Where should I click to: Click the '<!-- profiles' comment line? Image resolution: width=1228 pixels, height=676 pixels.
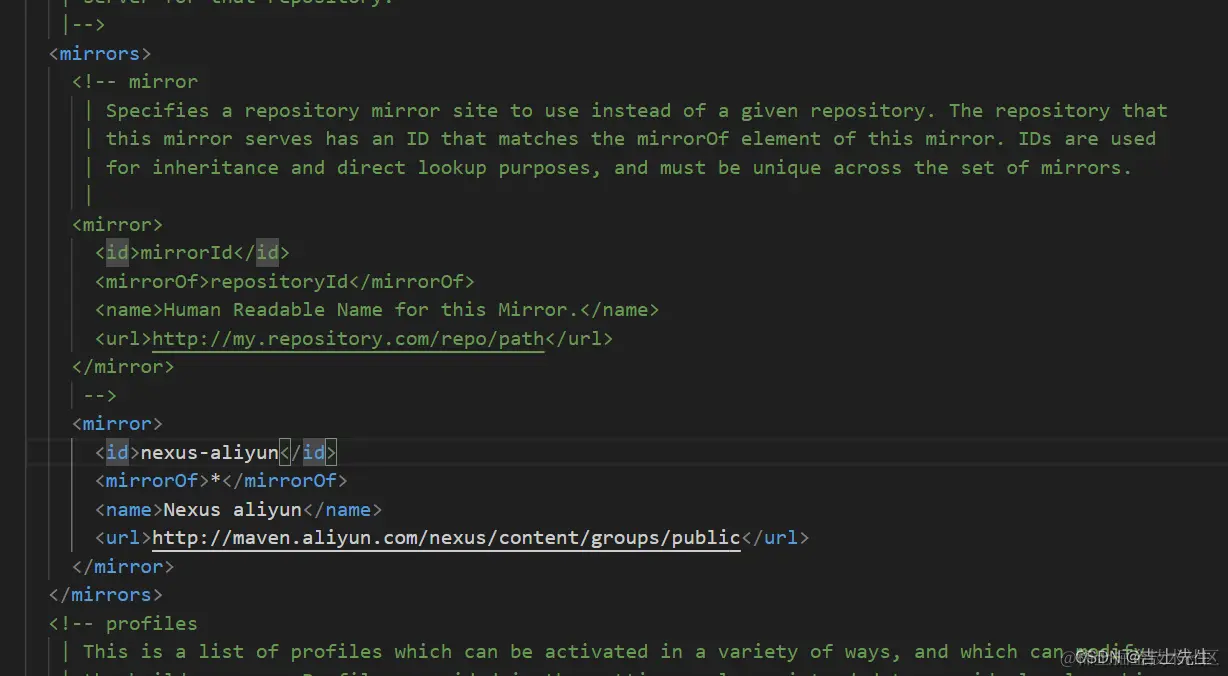[x=123, y=623]
